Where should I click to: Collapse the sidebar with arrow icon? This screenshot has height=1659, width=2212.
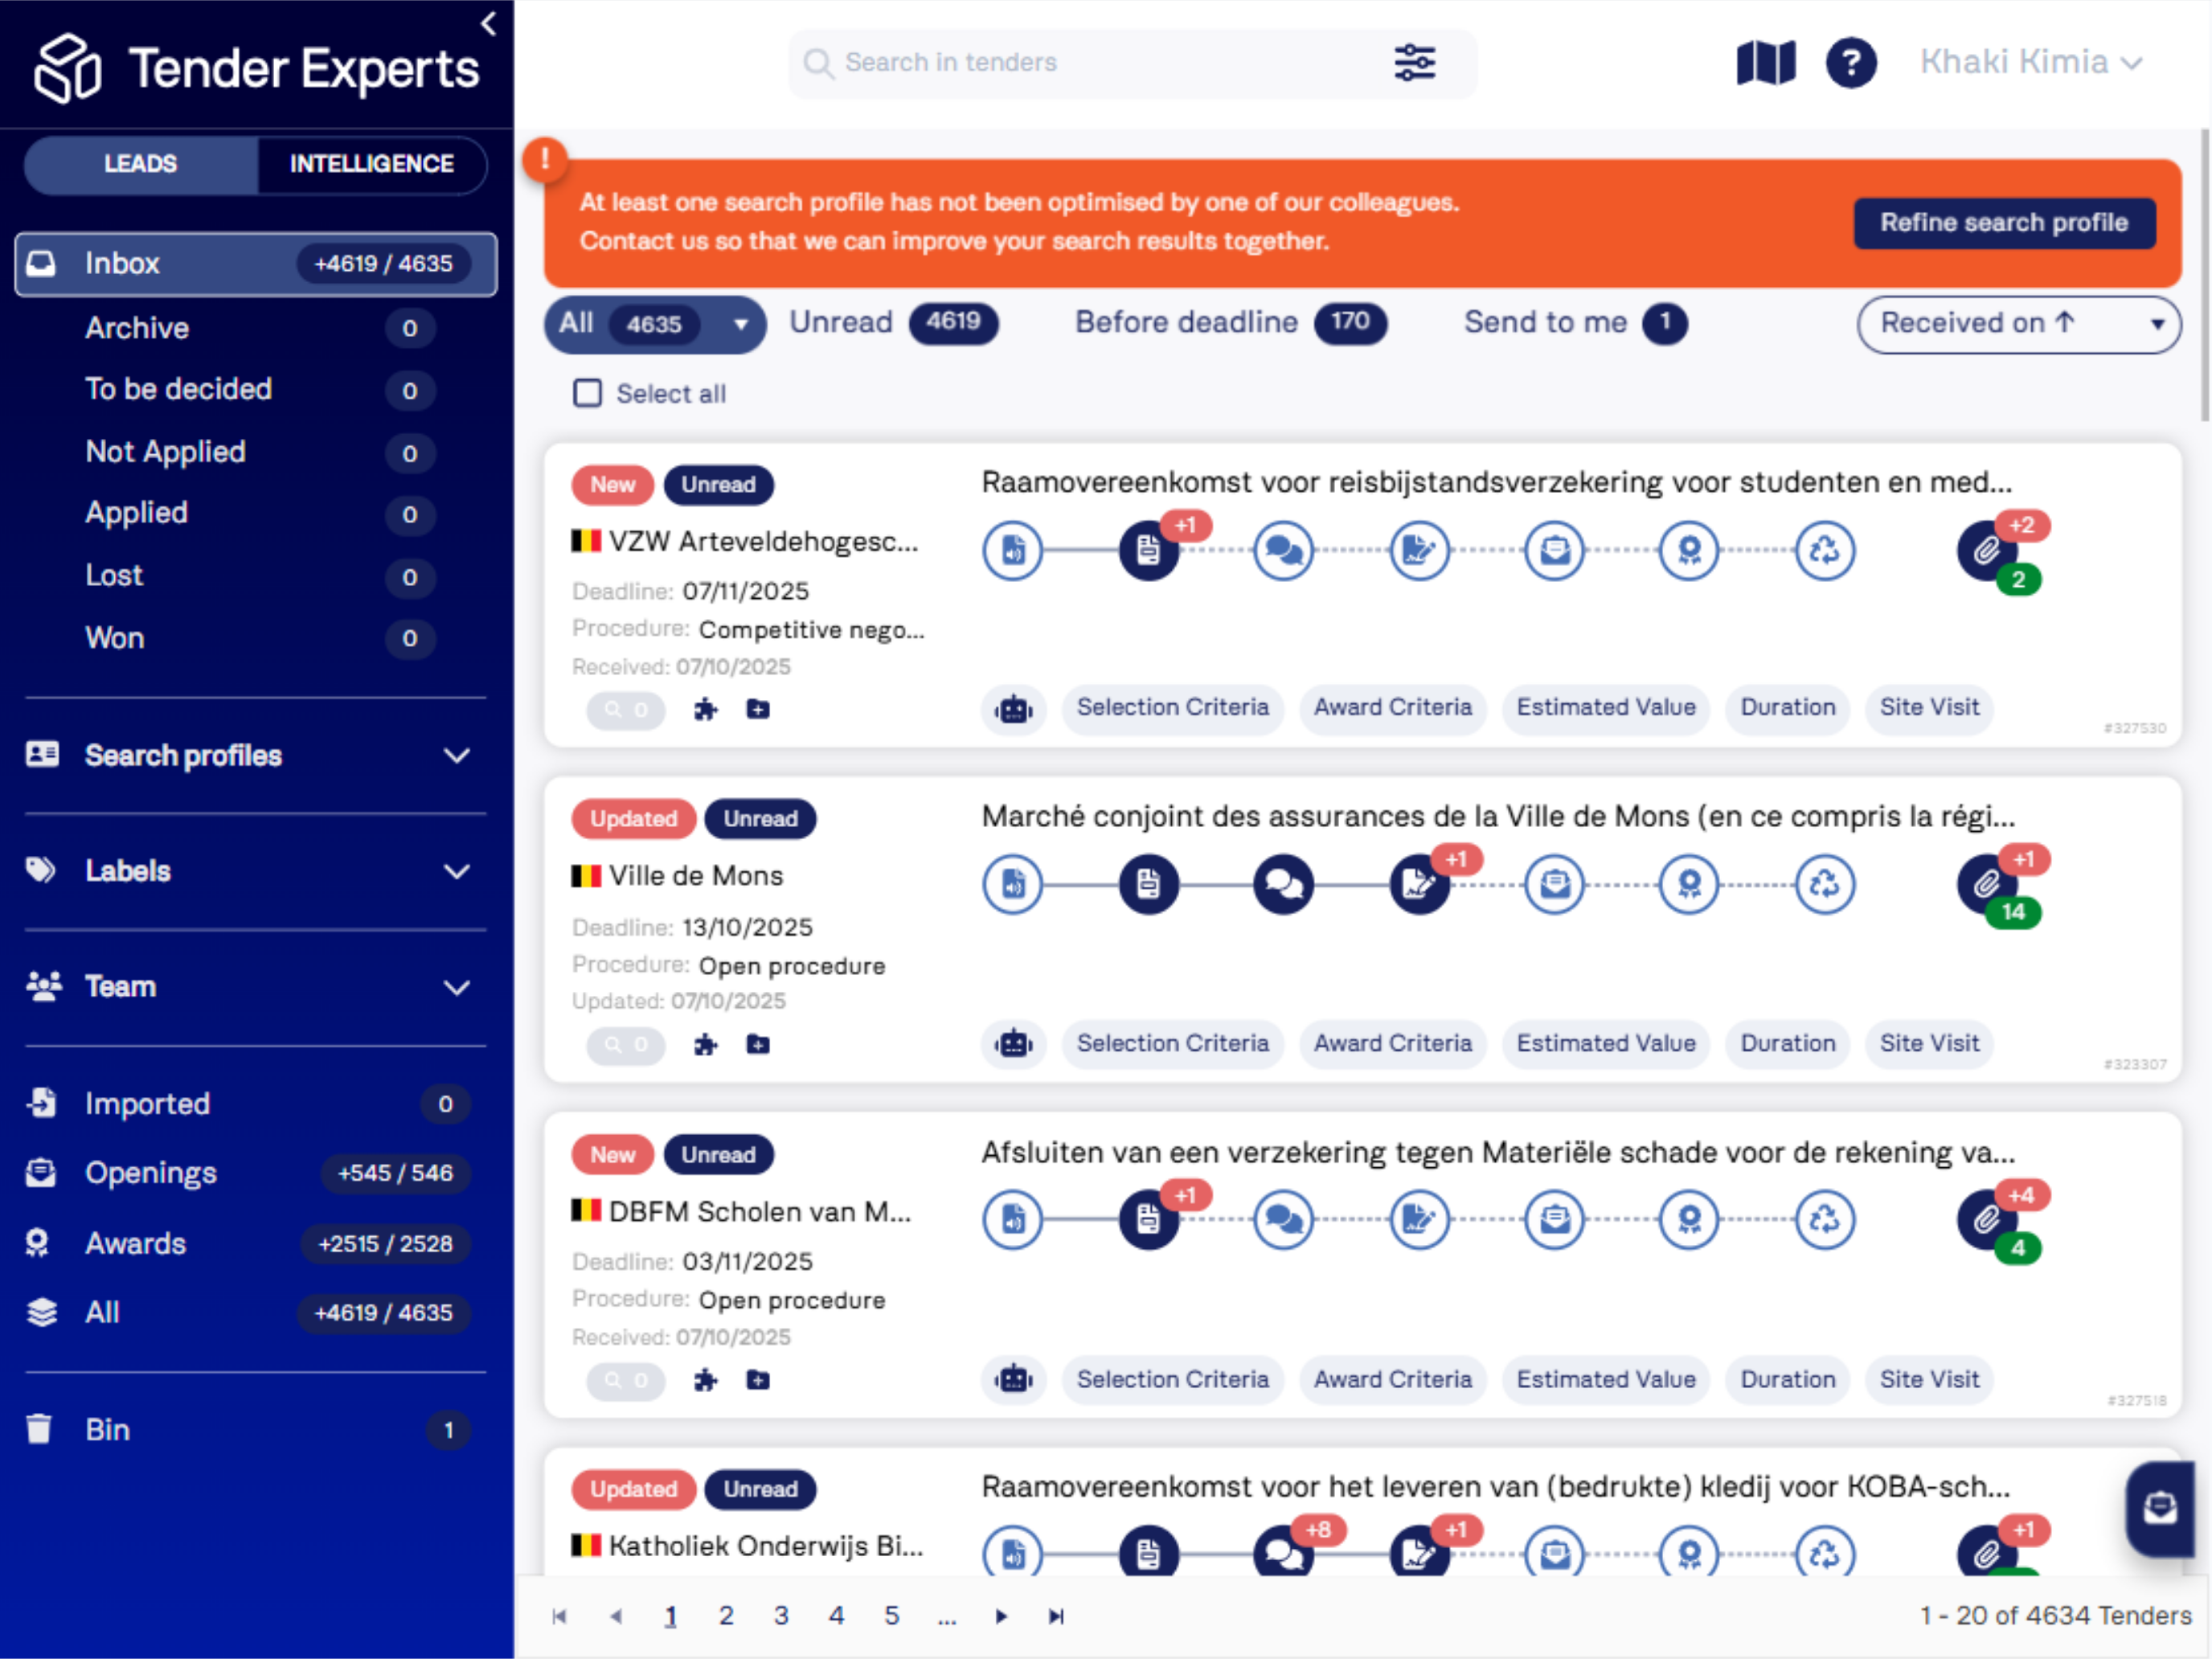489,23
